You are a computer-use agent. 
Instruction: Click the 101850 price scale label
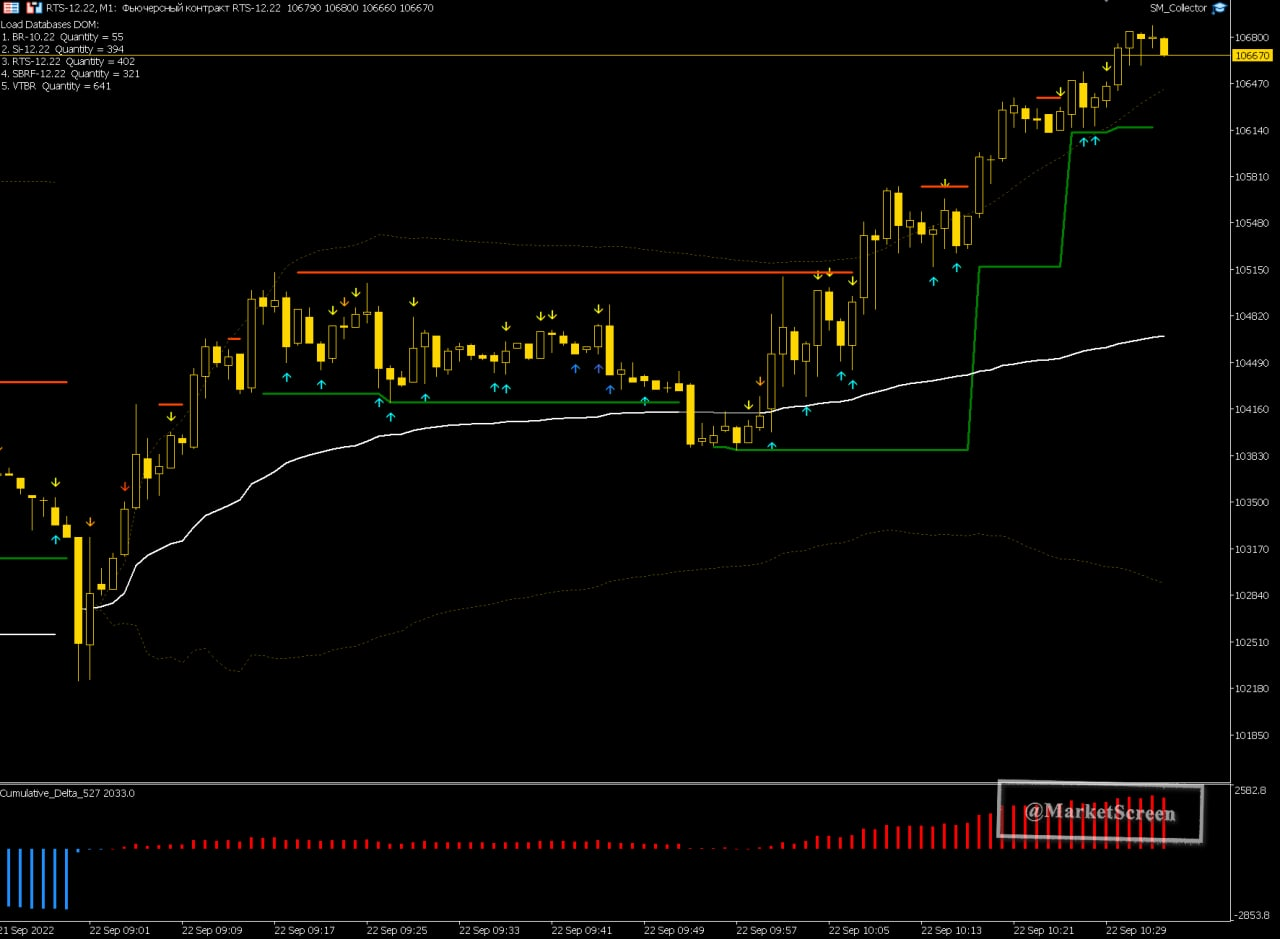[x=1252, y=735]
